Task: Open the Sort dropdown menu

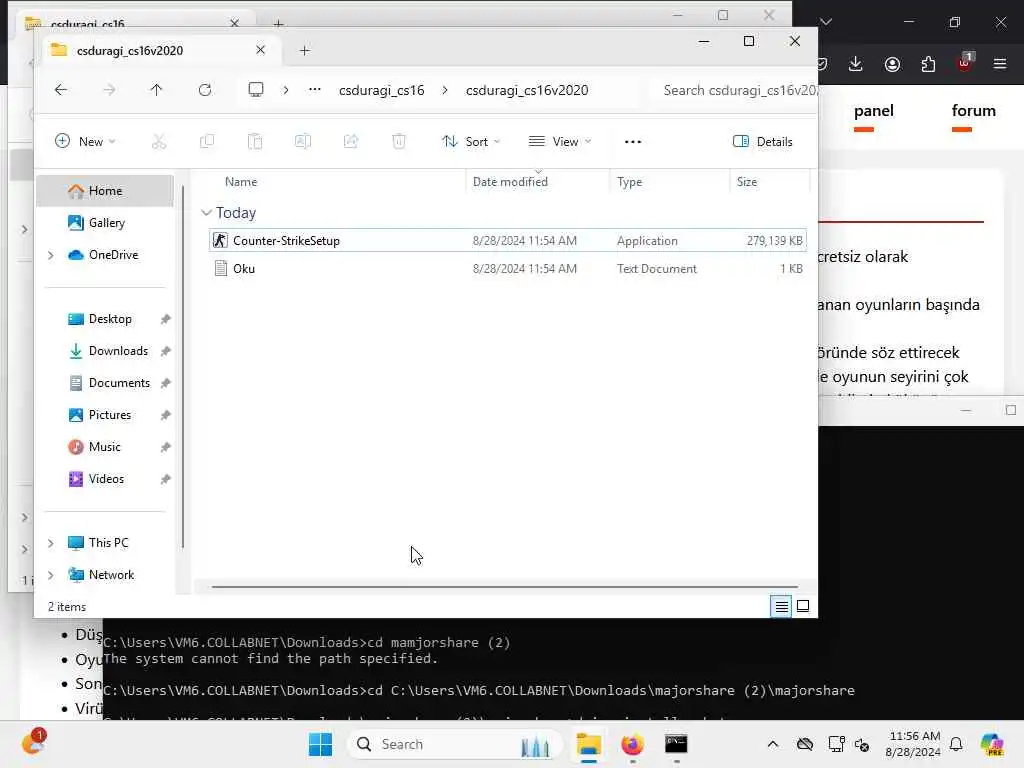Action: click(471, 142)
